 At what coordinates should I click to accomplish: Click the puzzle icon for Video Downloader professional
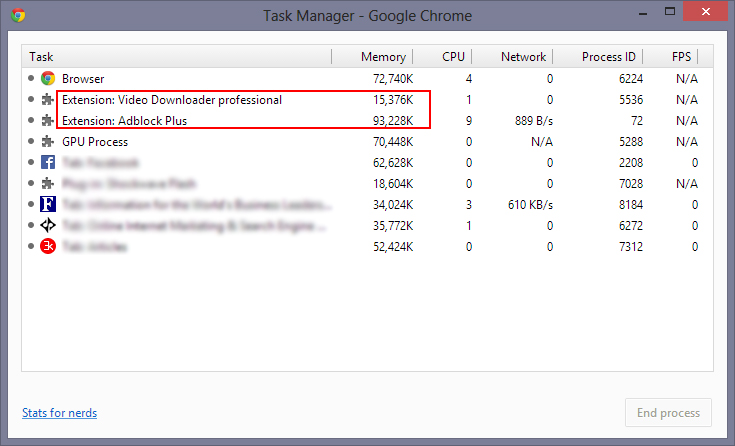[47, 99]
